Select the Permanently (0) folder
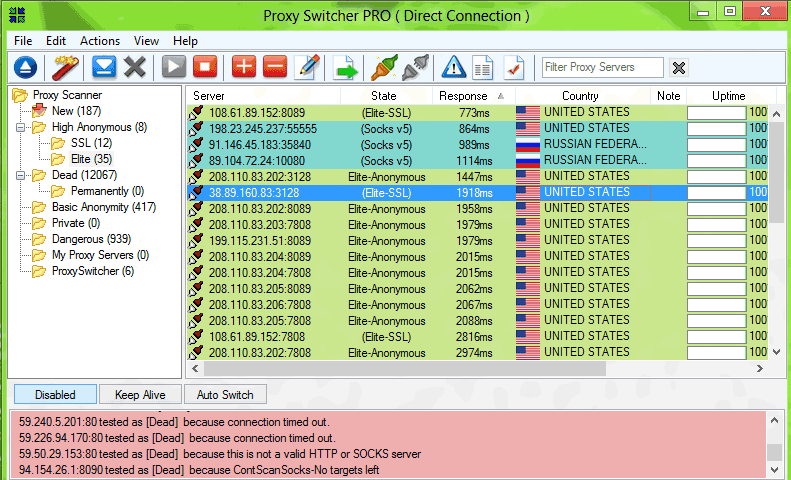This screenshot has width=791, height=480. click(x=107, y=191)
